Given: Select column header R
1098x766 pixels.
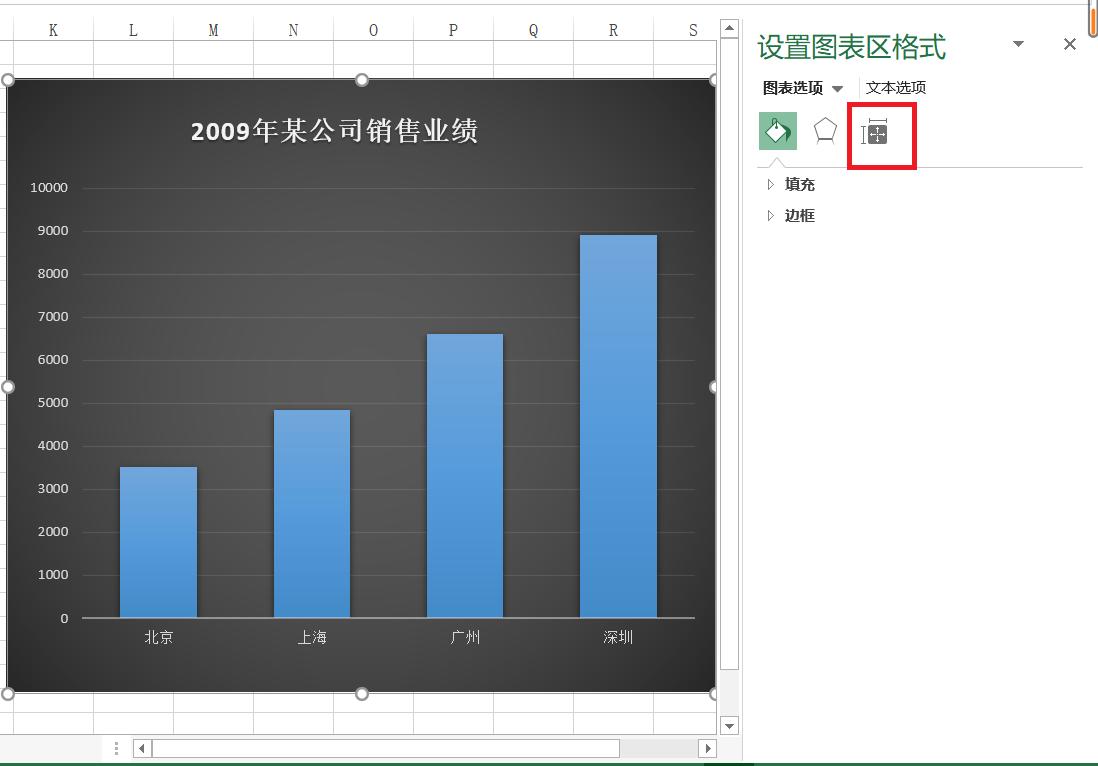Looking at the screenshot, I should click(x=613, y=29).
